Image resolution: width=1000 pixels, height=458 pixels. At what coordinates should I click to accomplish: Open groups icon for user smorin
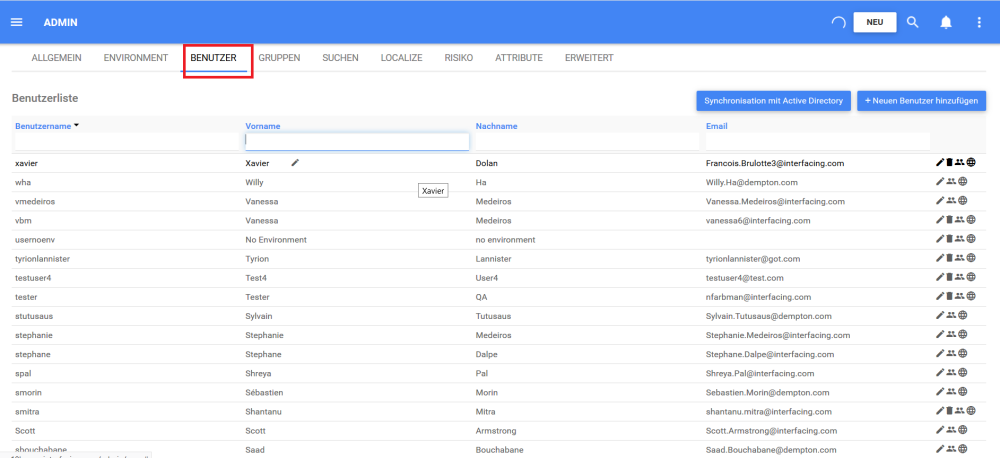pos(952,392)
